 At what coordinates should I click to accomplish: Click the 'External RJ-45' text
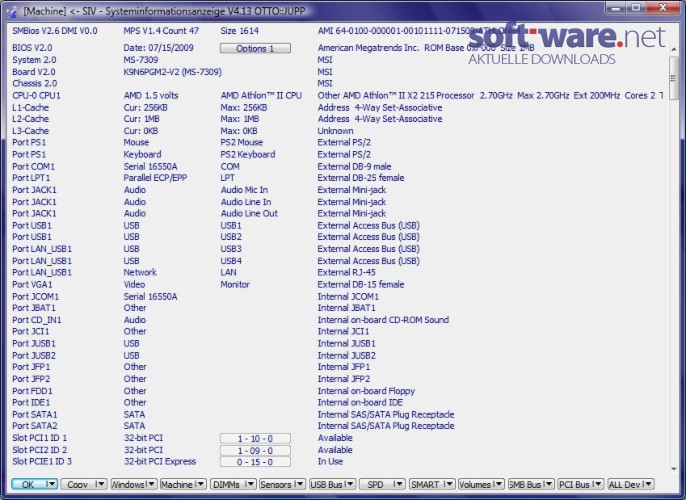pyautogui.click(x=346, y=272)
